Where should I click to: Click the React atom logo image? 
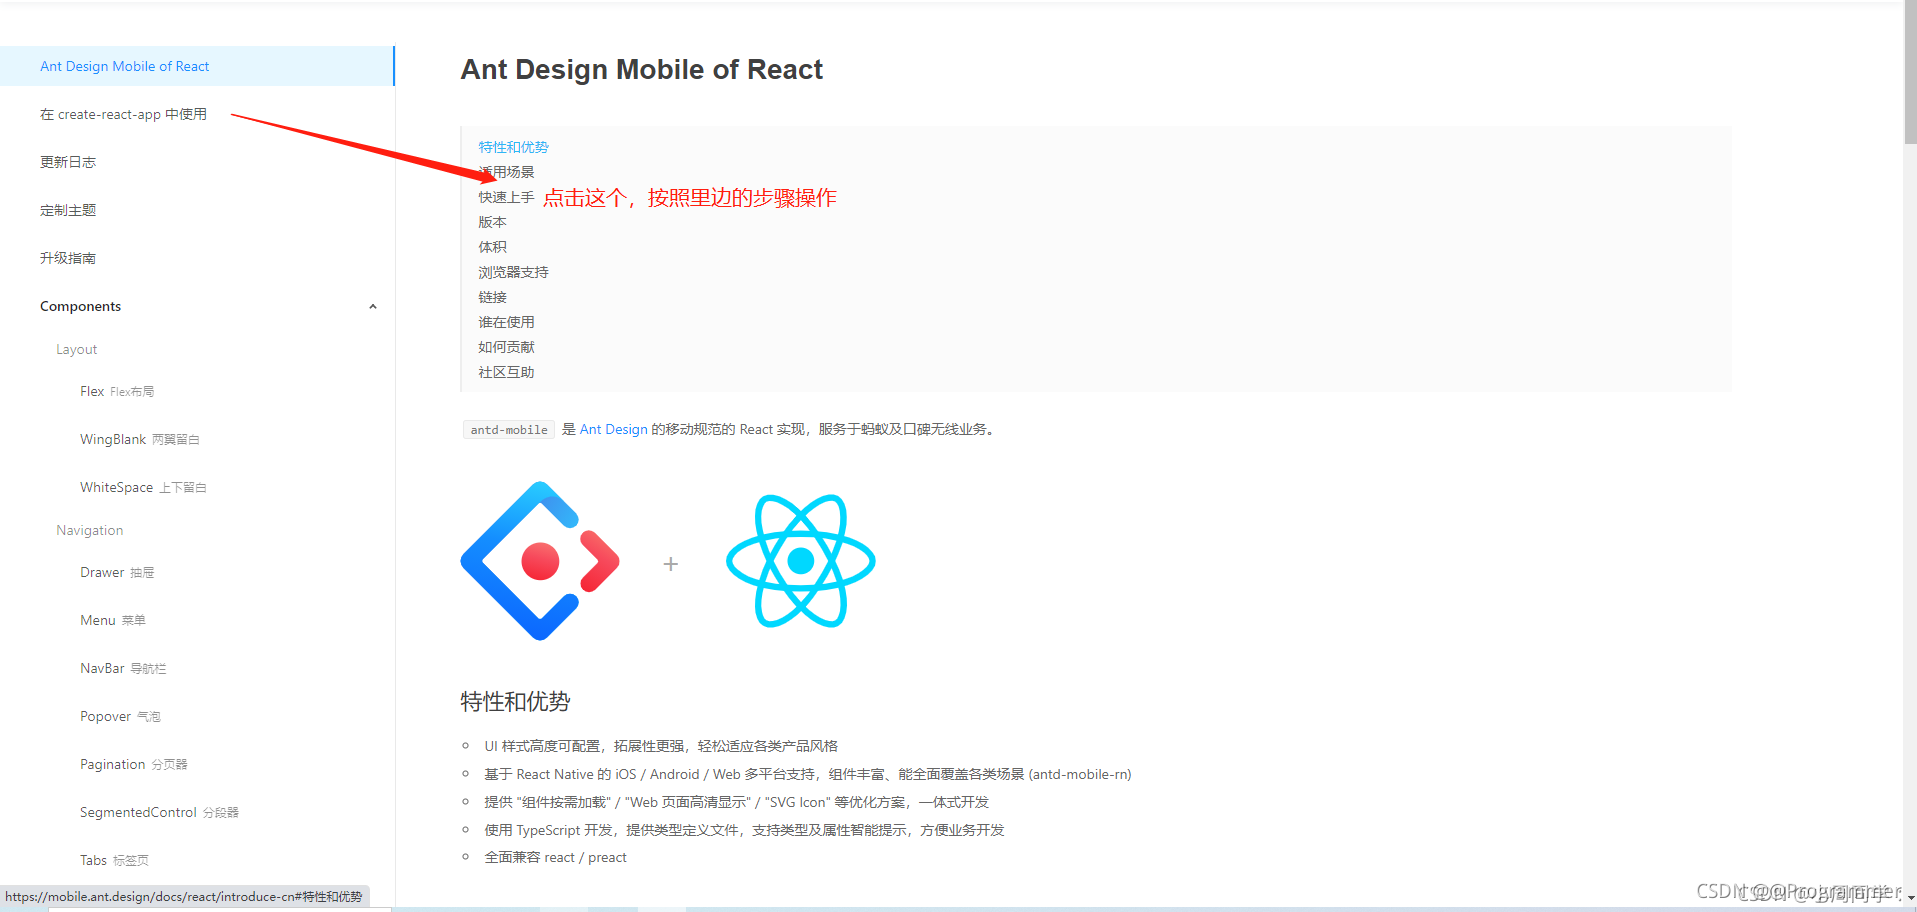click(801, 561)
